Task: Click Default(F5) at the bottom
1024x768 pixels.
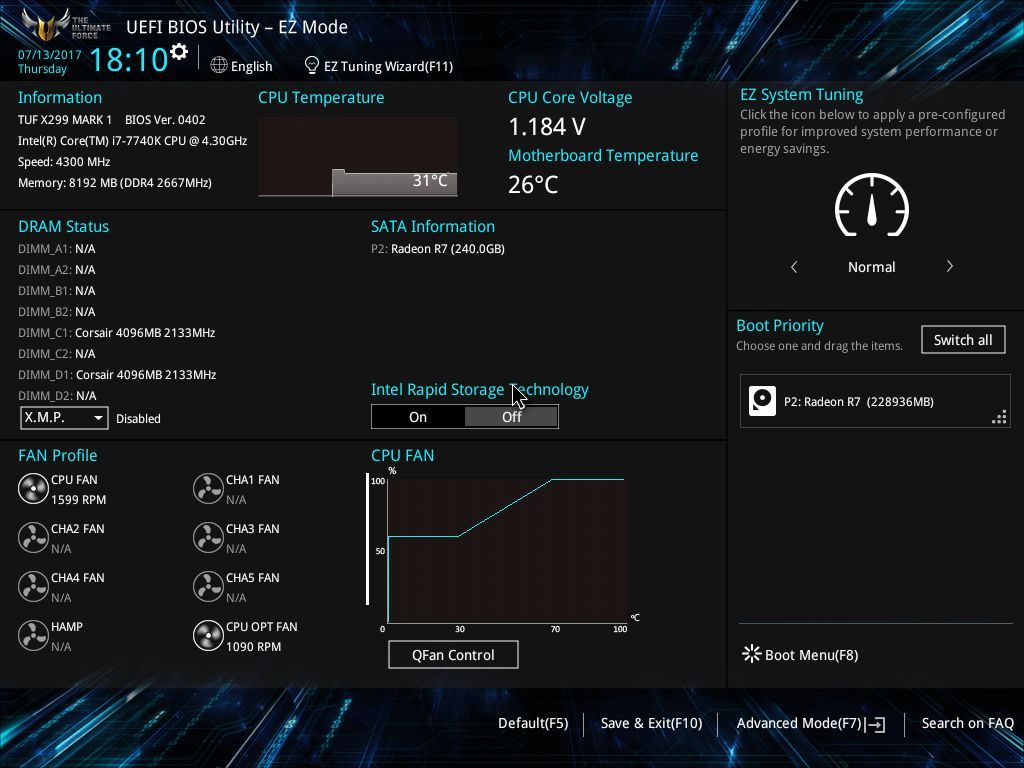Action: point(533,723)
